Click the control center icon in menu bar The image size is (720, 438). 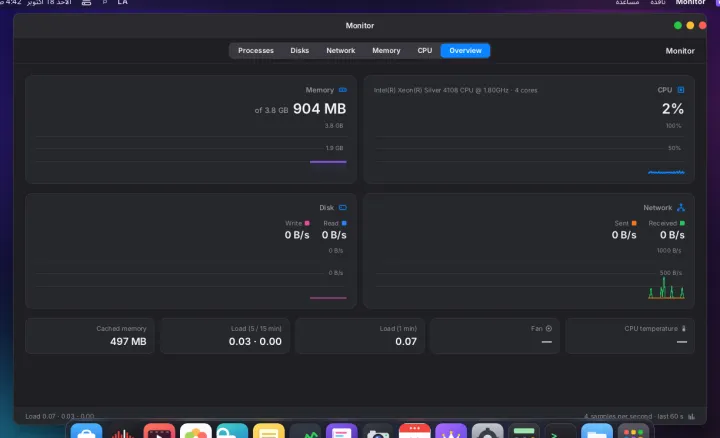[x=86, y=3]
